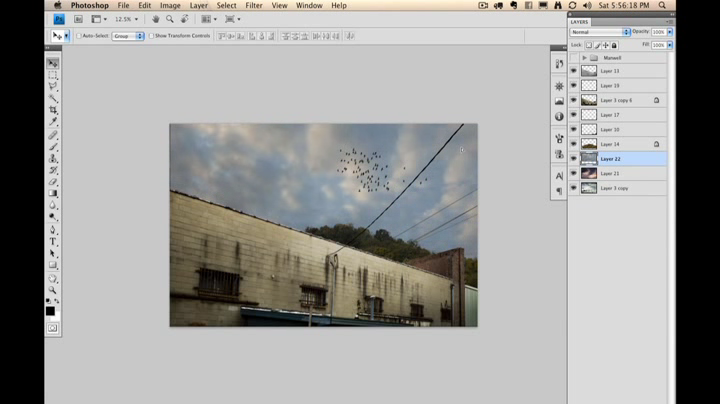Click the foreground color swatch

(x=50, y=311)
